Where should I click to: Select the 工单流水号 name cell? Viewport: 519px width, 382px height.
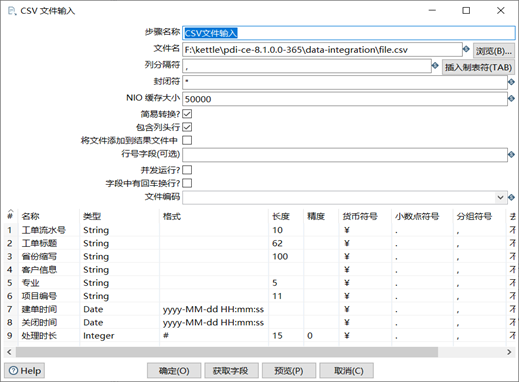pos(49,230)
